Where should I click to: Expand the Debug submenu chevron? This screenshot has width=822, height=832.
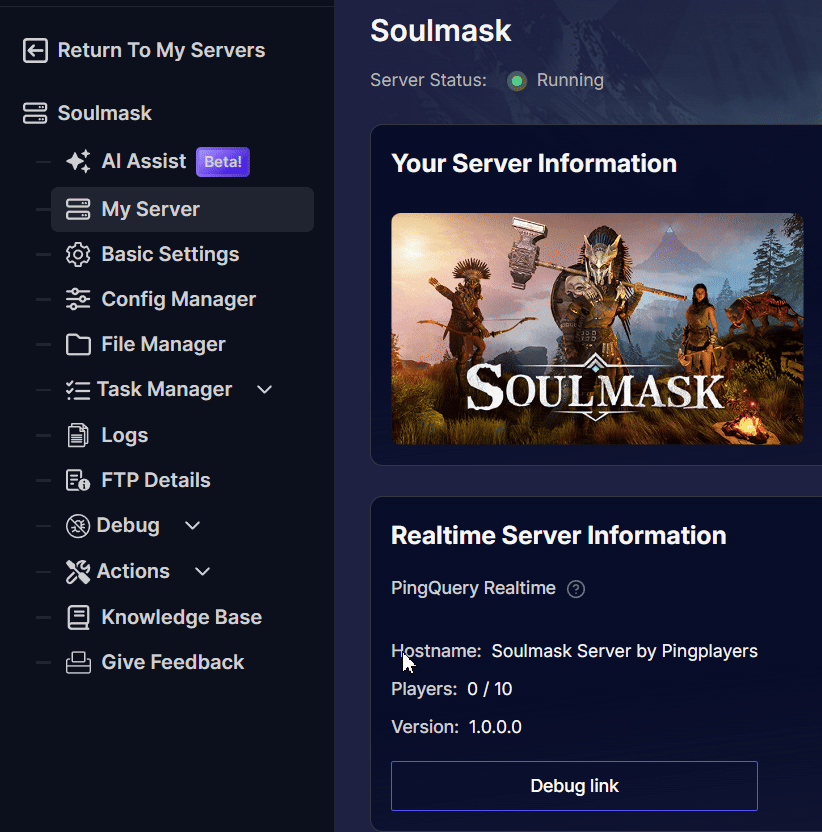(x=192, y=526)
